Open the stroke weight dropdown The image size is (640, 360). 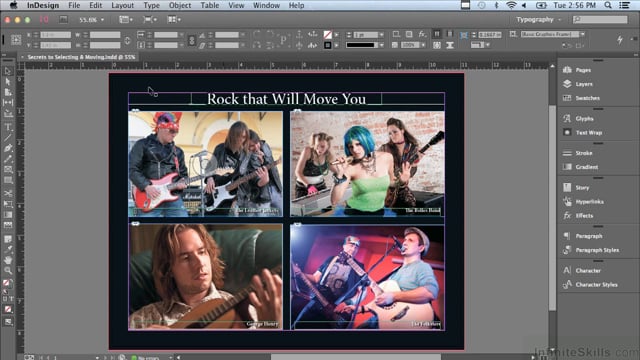click(381, 35)
